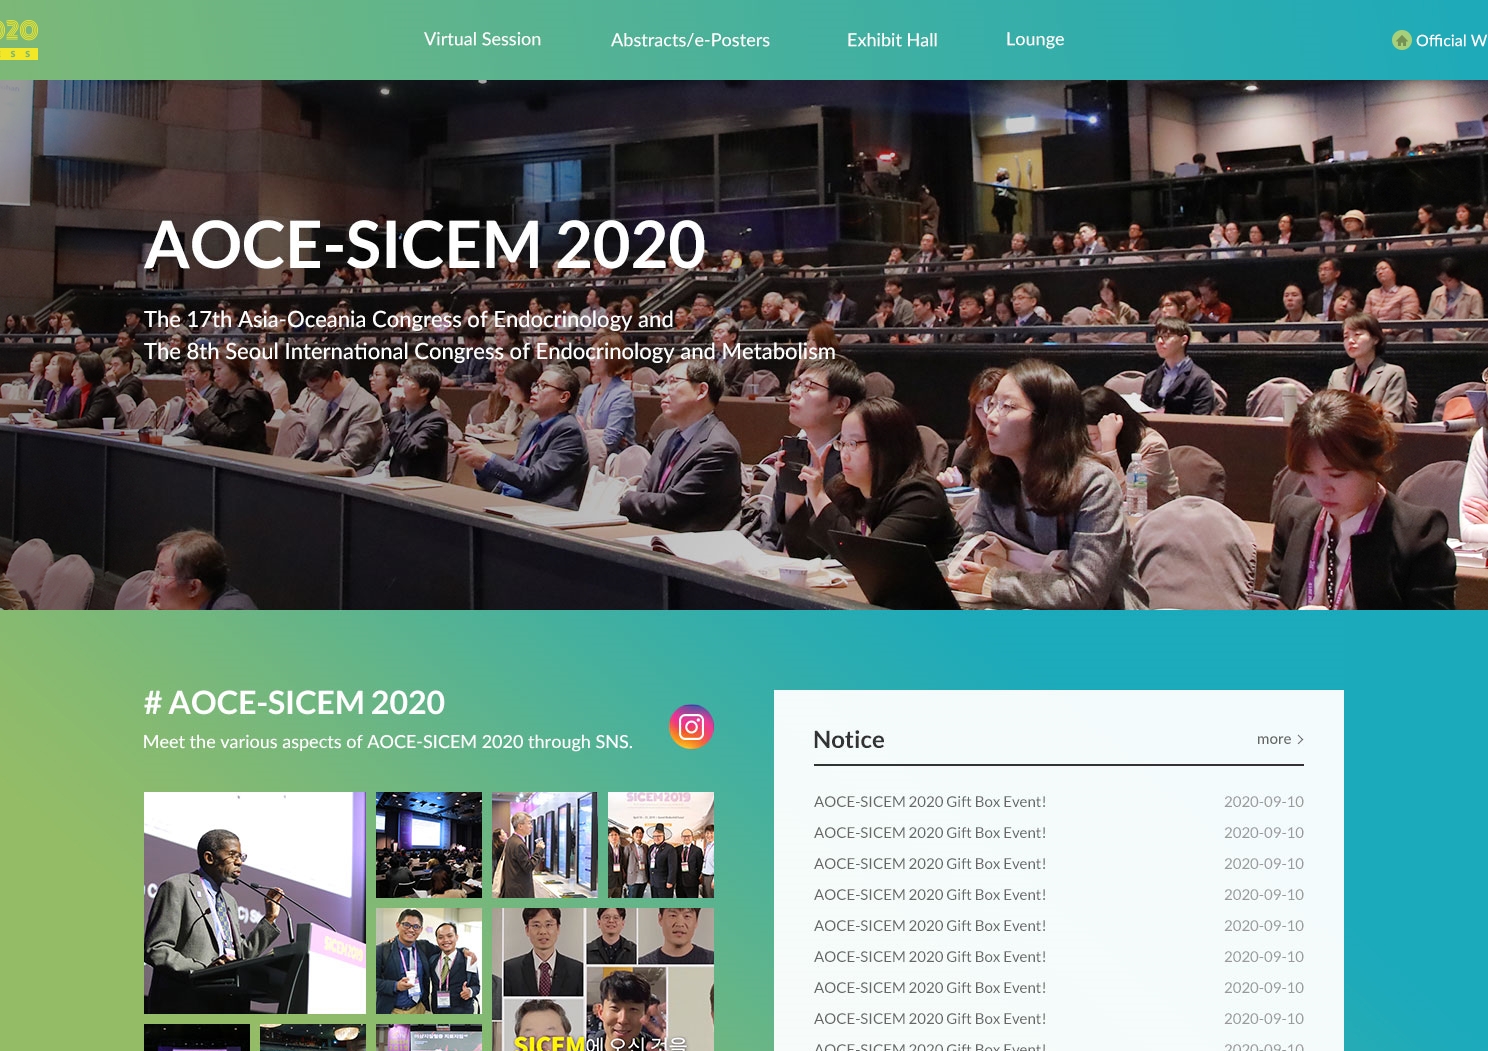Viewport: 1488px width, 1051px height.
Task: Open the Lounge menu
Action: [x=1035, y=39]
